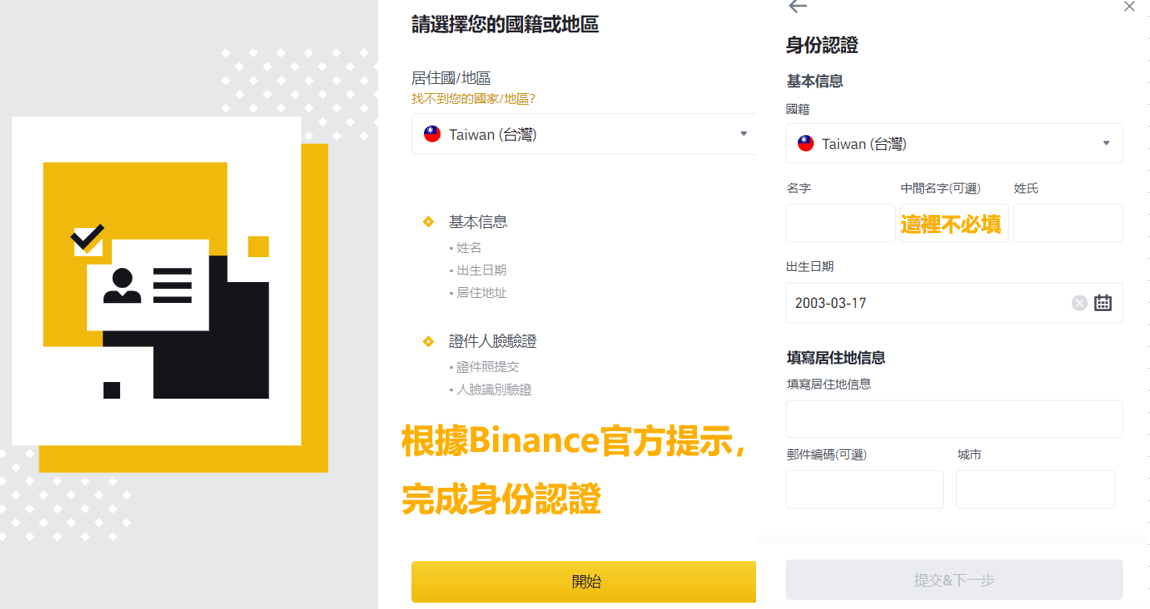Click the Taiwan flag in the residence selector
Screen dimensions: 1150x609
click(x=432, y=134)
